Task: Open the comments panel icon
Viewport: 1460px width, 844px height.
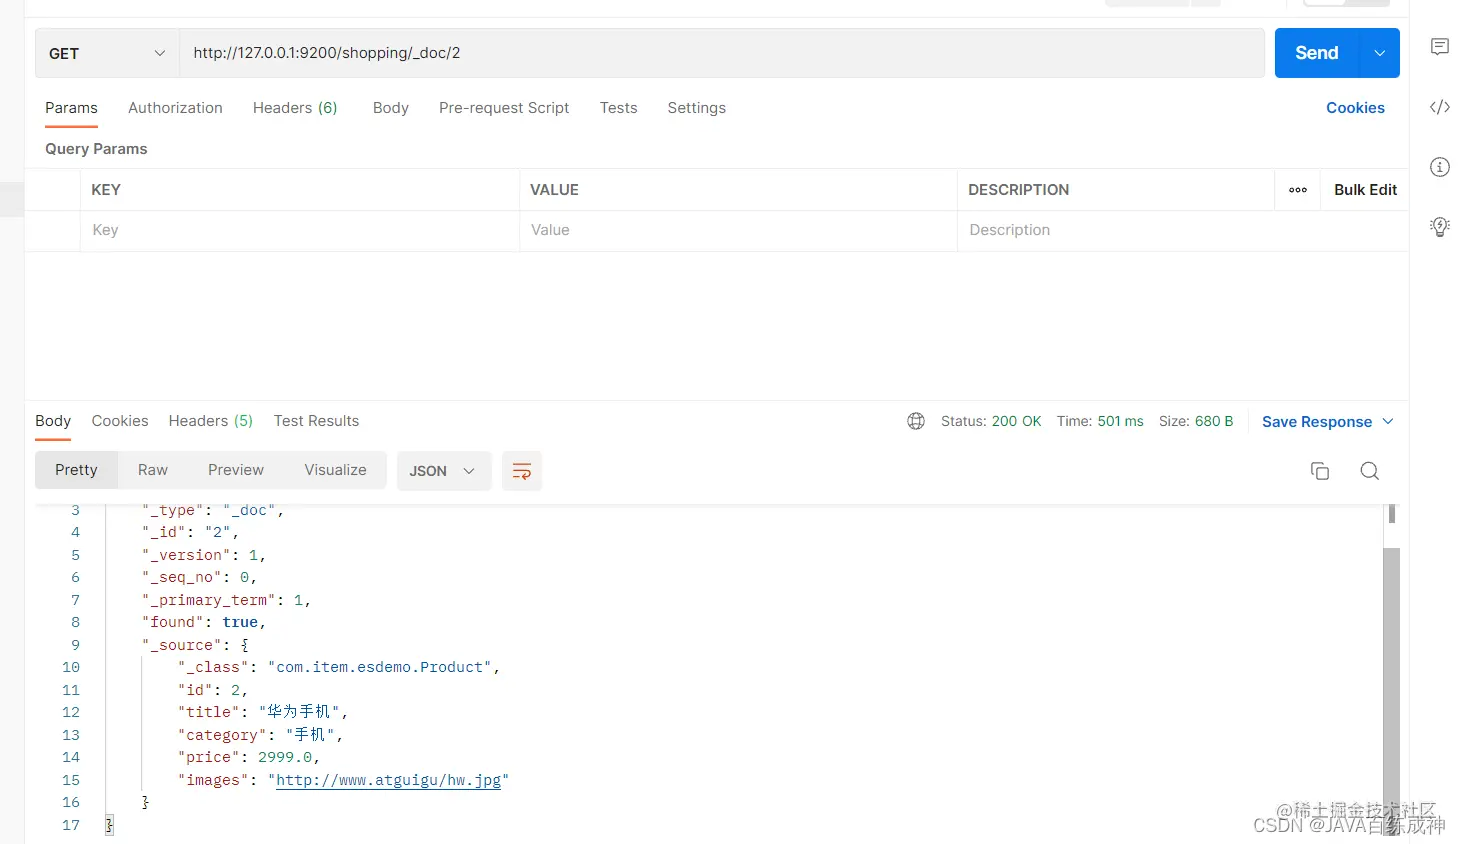Action: point(1439,47)
